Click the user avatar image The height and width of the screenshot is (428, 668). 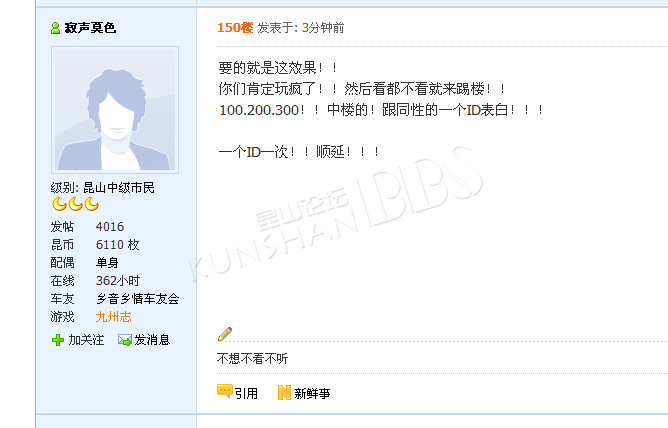coord(115,110)
